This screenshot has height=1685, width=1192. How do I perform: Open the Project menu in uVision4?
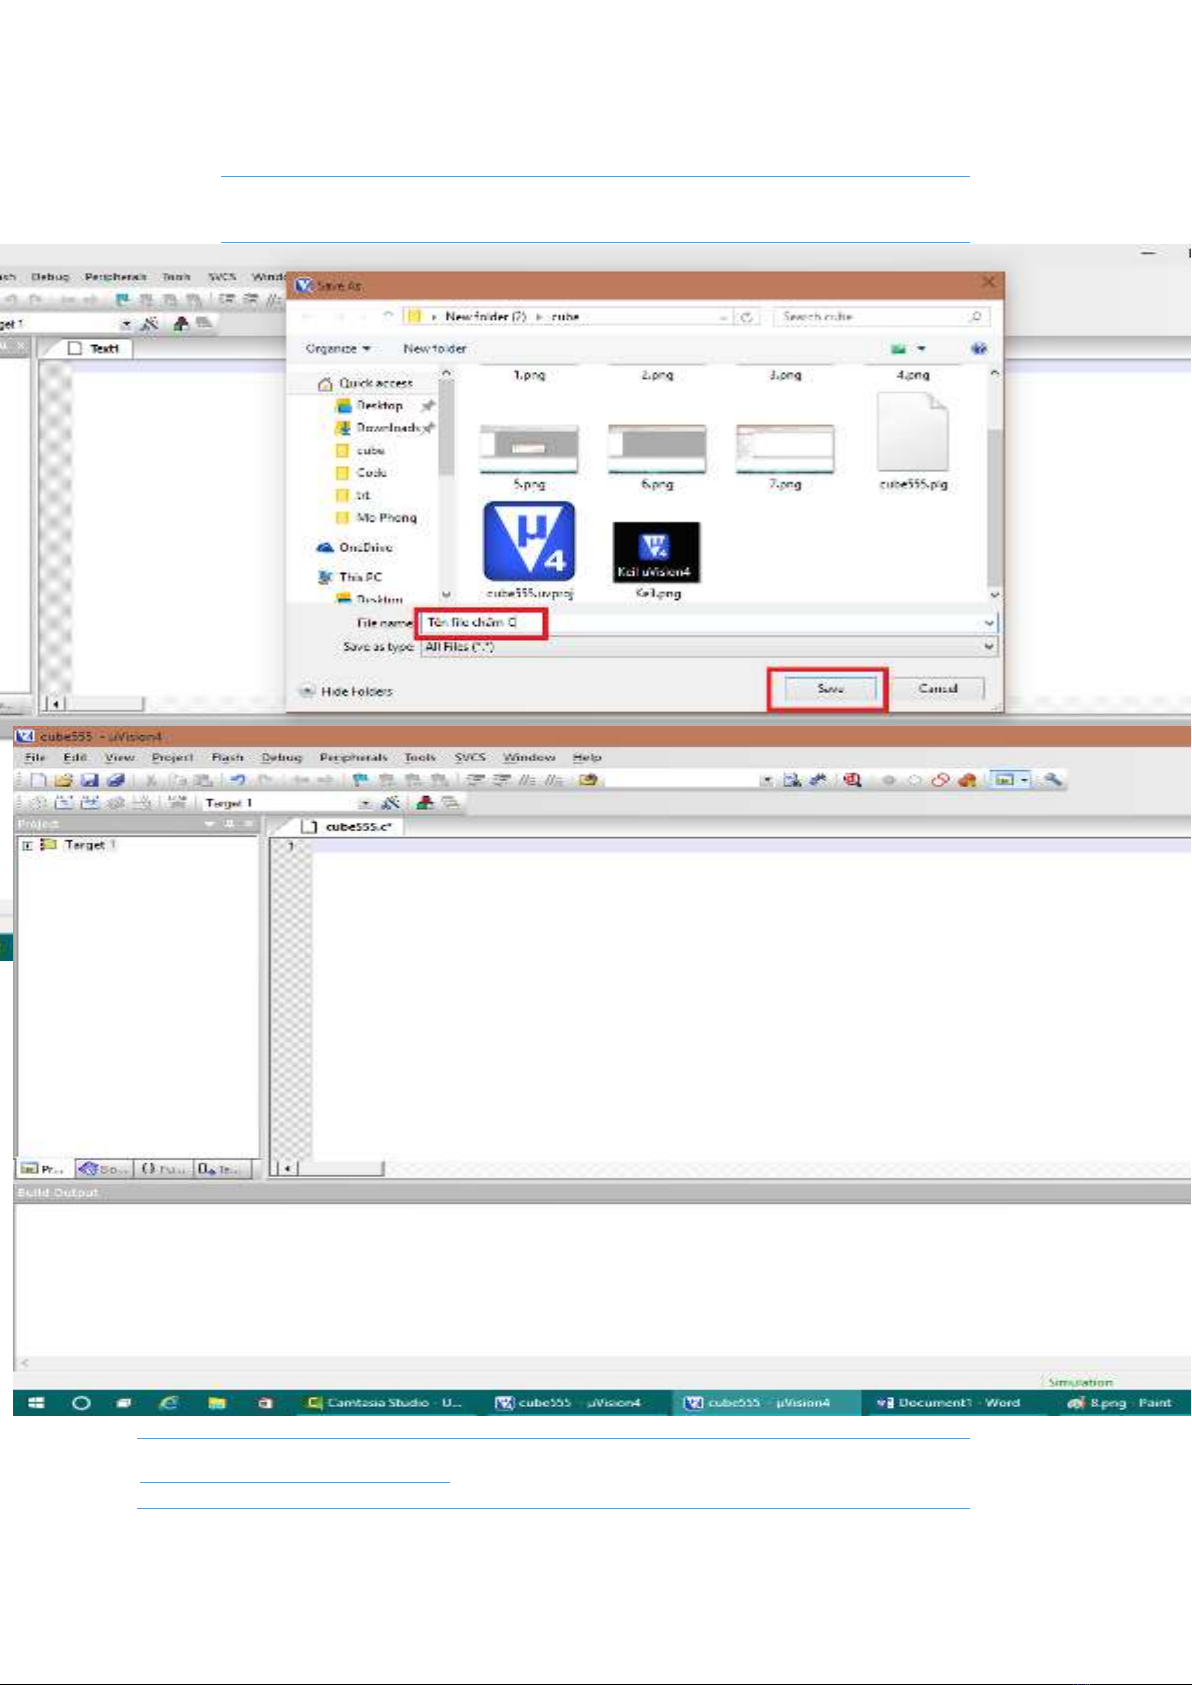pos(172,758)
